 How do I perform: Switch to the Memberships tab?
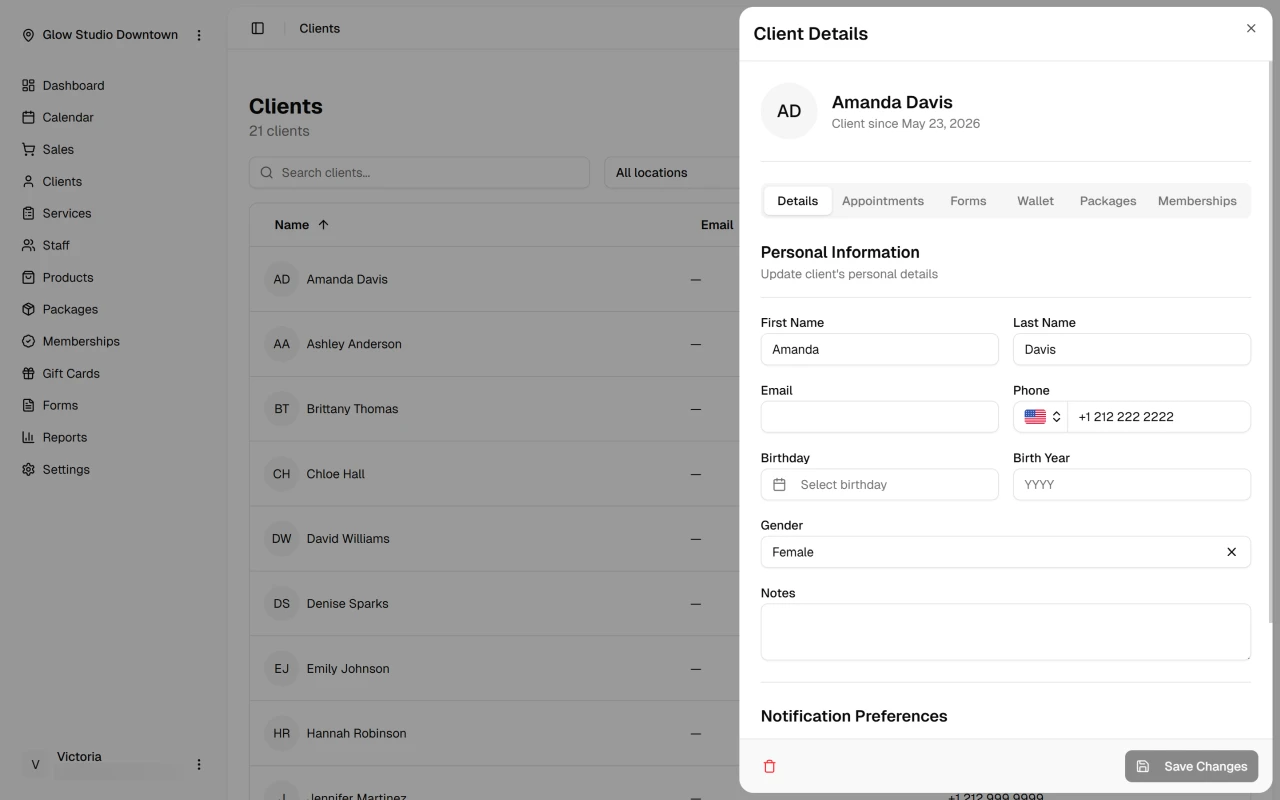click(1197, 201)
